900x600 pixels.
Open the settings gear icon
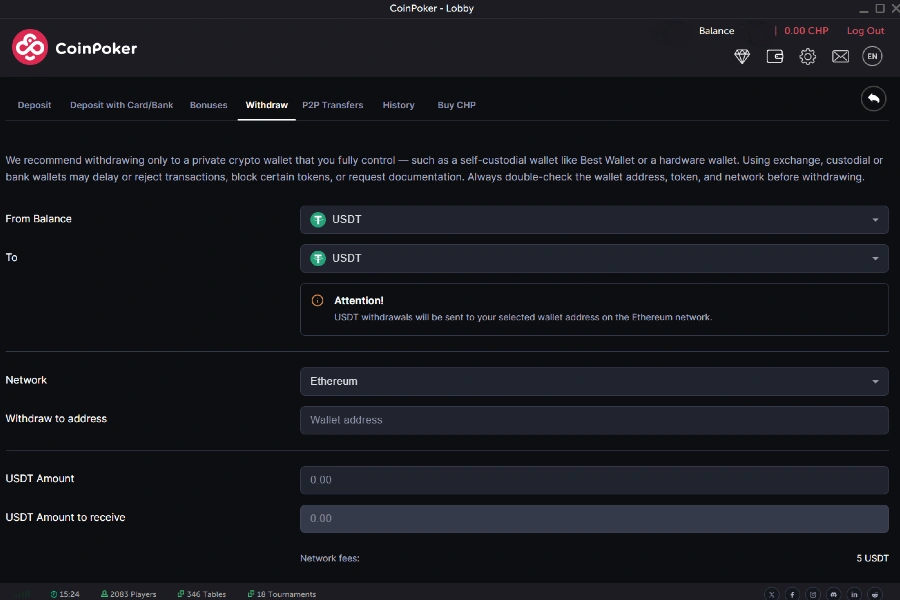(x=808, y=57)
